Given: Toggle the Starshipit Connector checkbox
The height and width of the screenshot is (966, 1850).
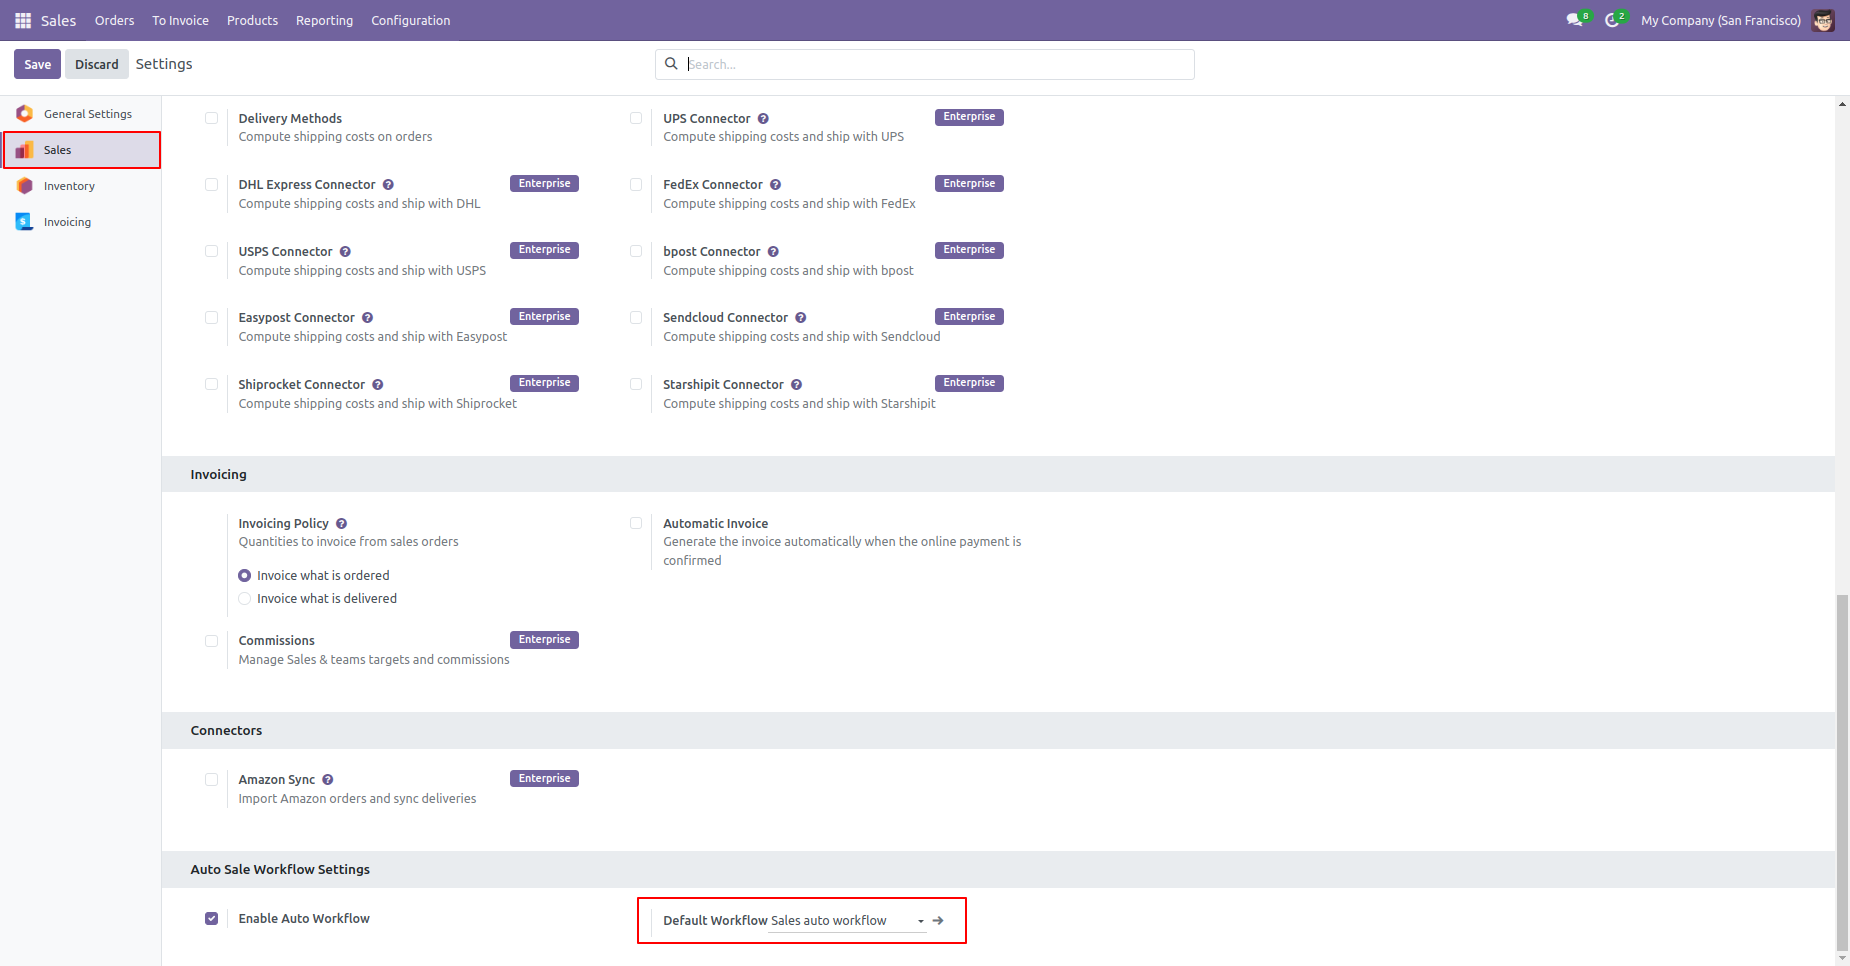Looking at the screenshot, I should tap(636, 384).
